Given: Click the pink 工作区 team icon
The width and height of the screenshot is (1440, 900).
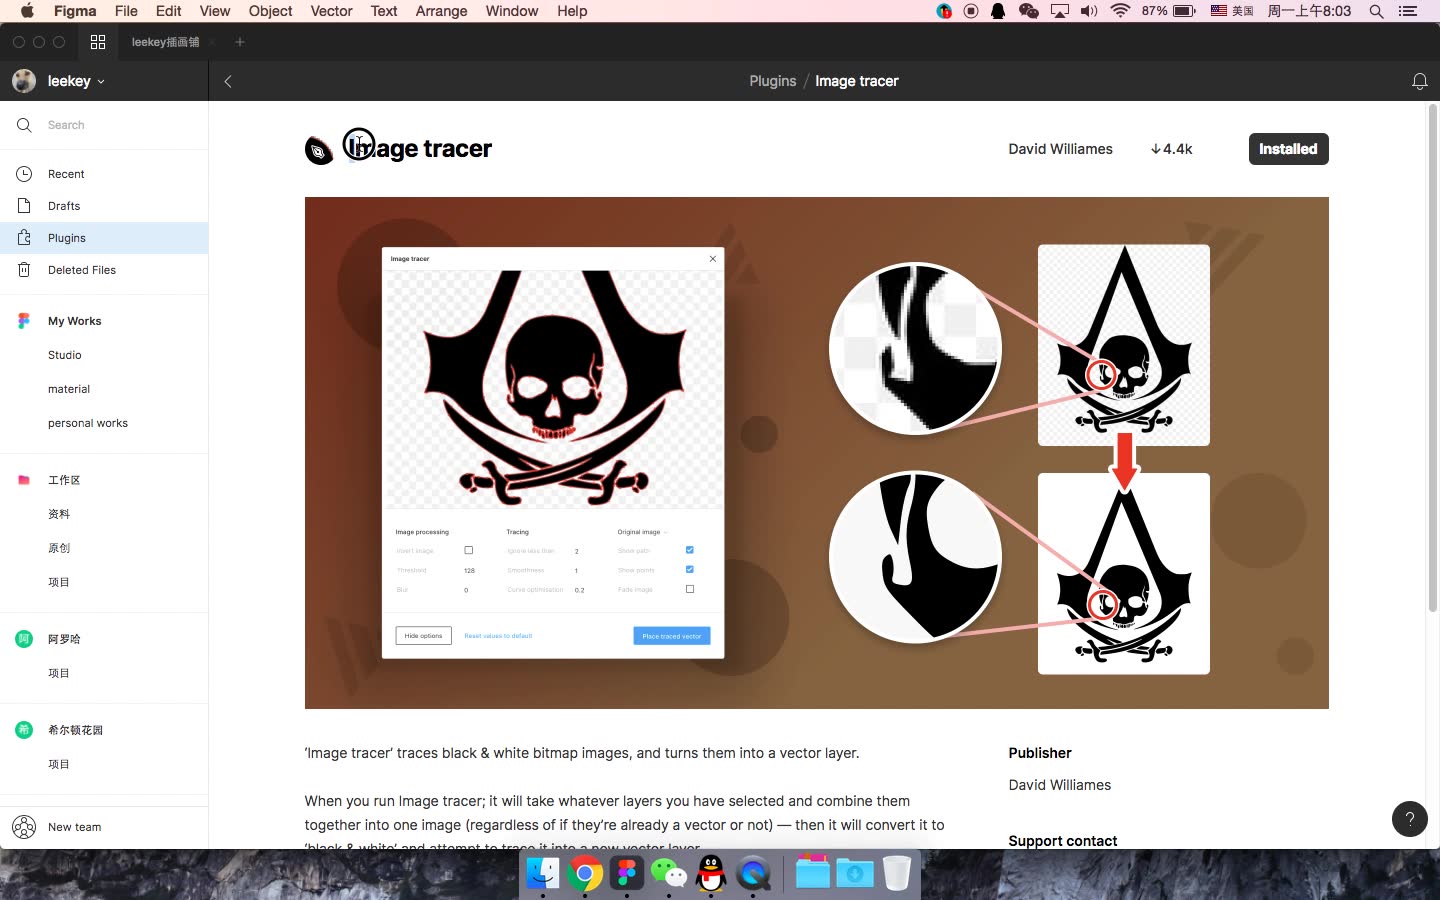Looking at the screenshot, I should 24,480.
